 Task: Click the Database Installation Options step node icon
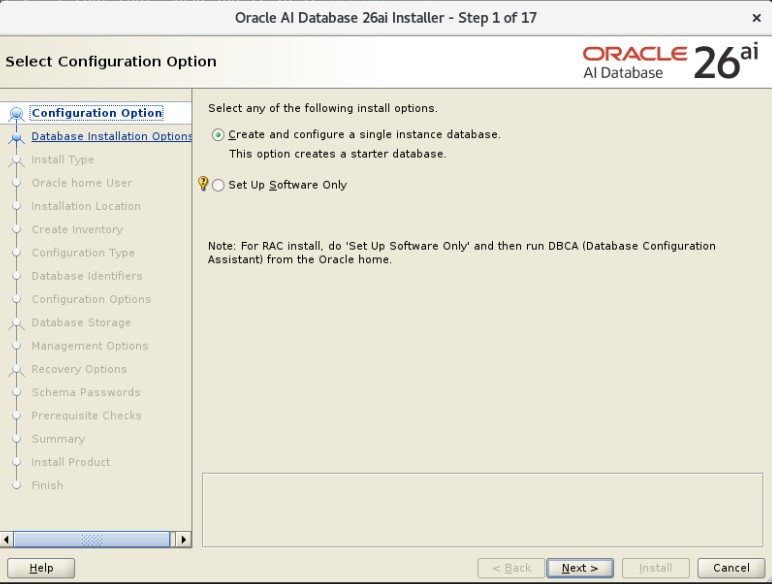[x=16, y=137]
